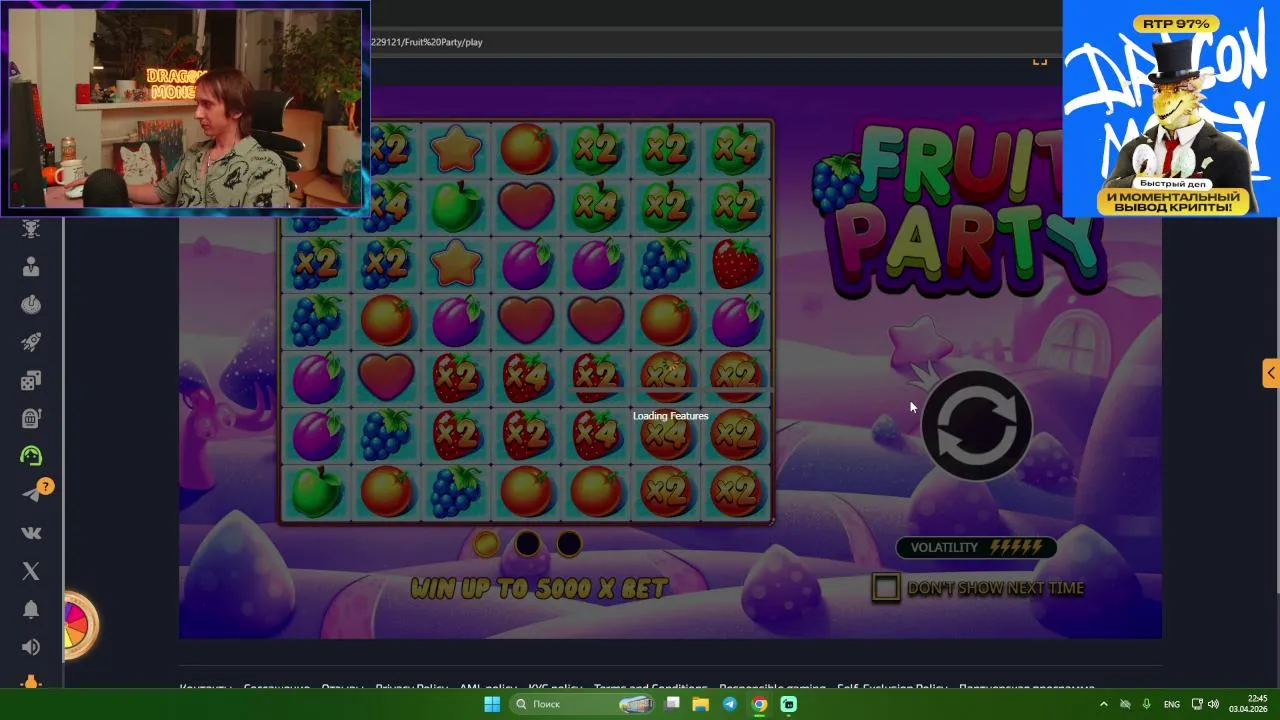The height and width of the screenshot is (720, 1280).
Task: Expand the orange side panel arrow
Action: pyautogui.click(x=1271, y=374)
